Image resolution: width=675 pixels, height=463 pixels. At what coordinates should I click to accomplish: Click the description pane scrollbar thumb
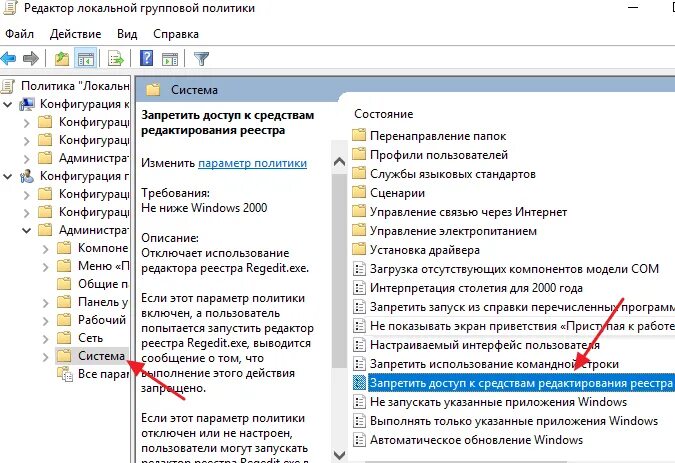tap(339, 270)
